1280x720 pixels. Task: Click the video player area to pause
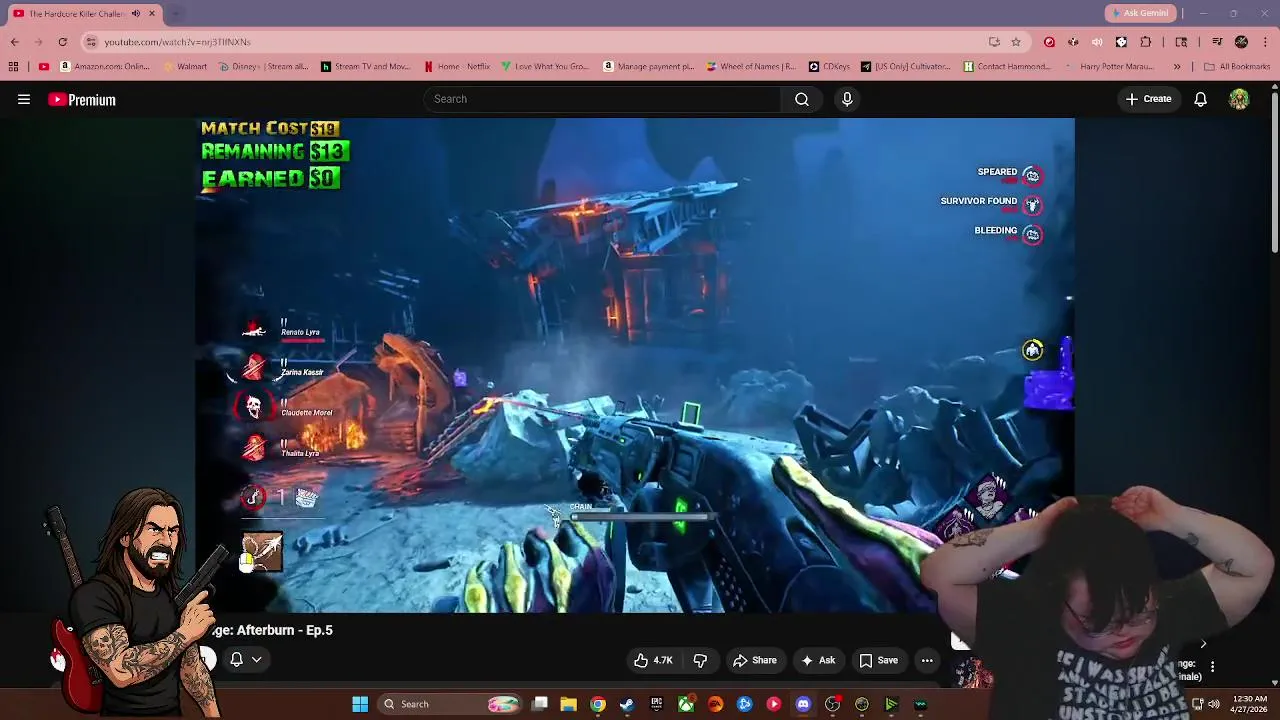[635, 365]
